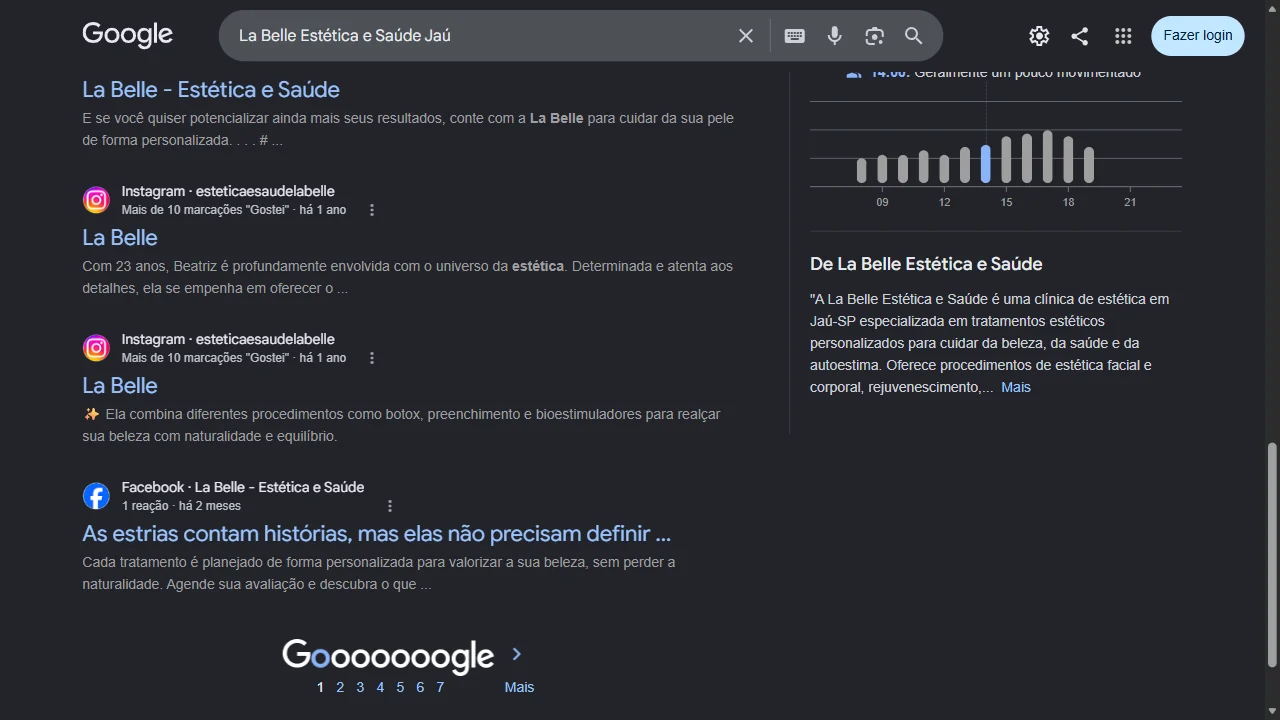Expand business description with the Mais link
The image size is (1280, 720).
point(1016,387)
